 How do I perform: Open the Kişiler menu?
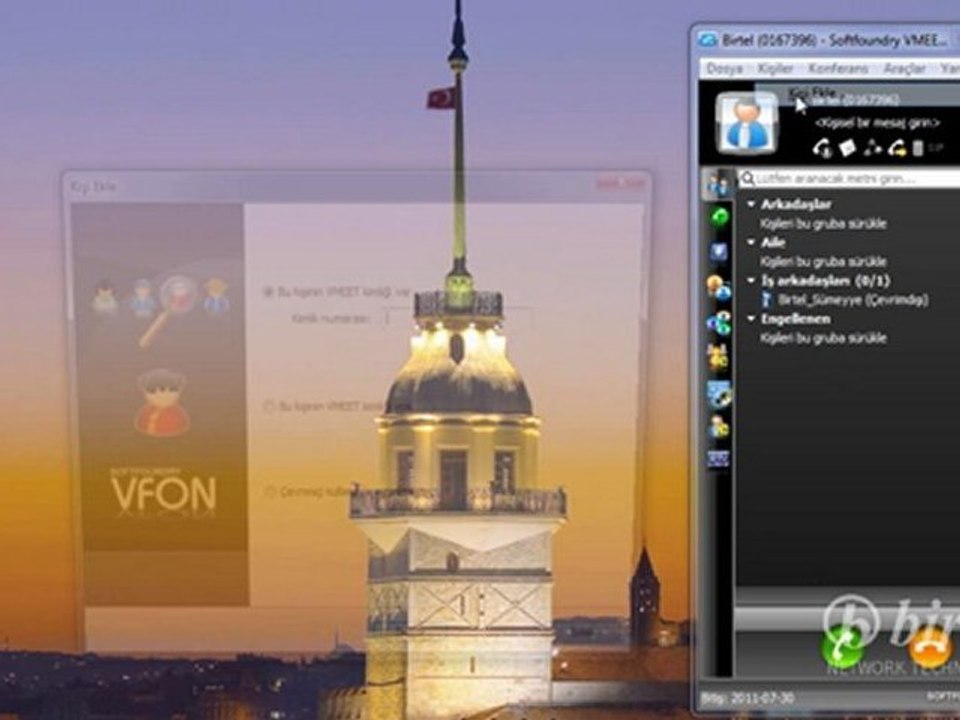tap(776, 69)
